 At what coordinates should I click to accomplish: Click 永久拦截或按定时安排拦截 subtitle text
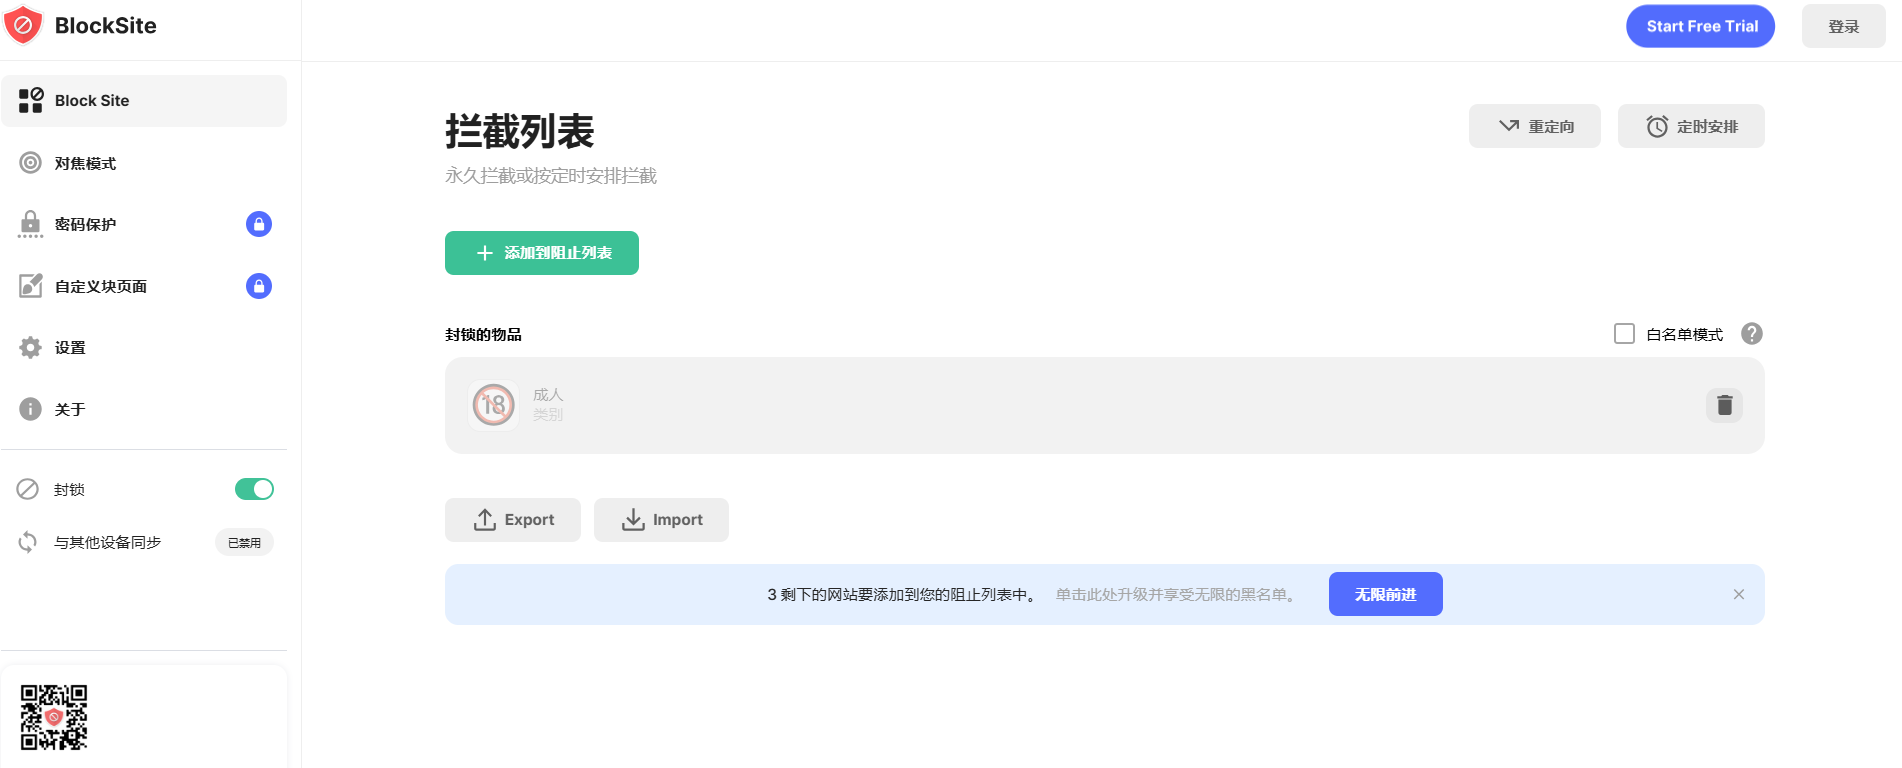[551, 176]
